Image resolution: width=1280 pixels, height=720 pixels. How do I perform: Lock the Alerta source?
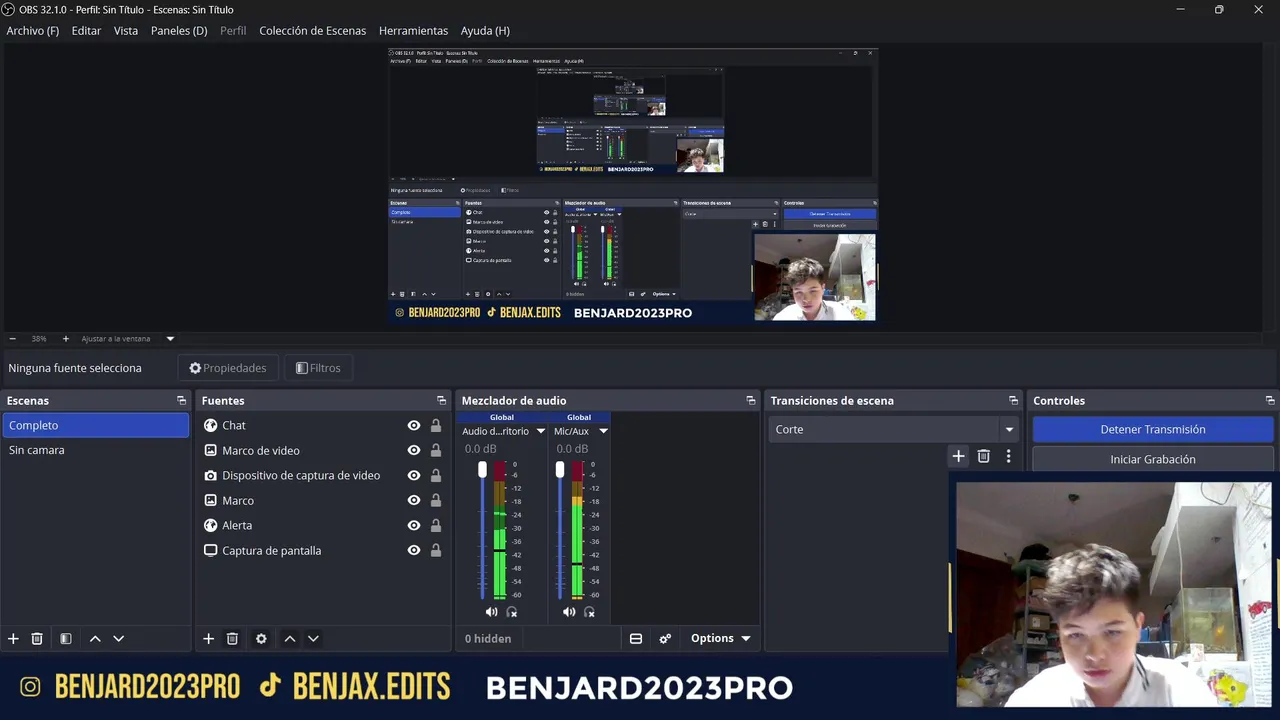coord(436,525)
